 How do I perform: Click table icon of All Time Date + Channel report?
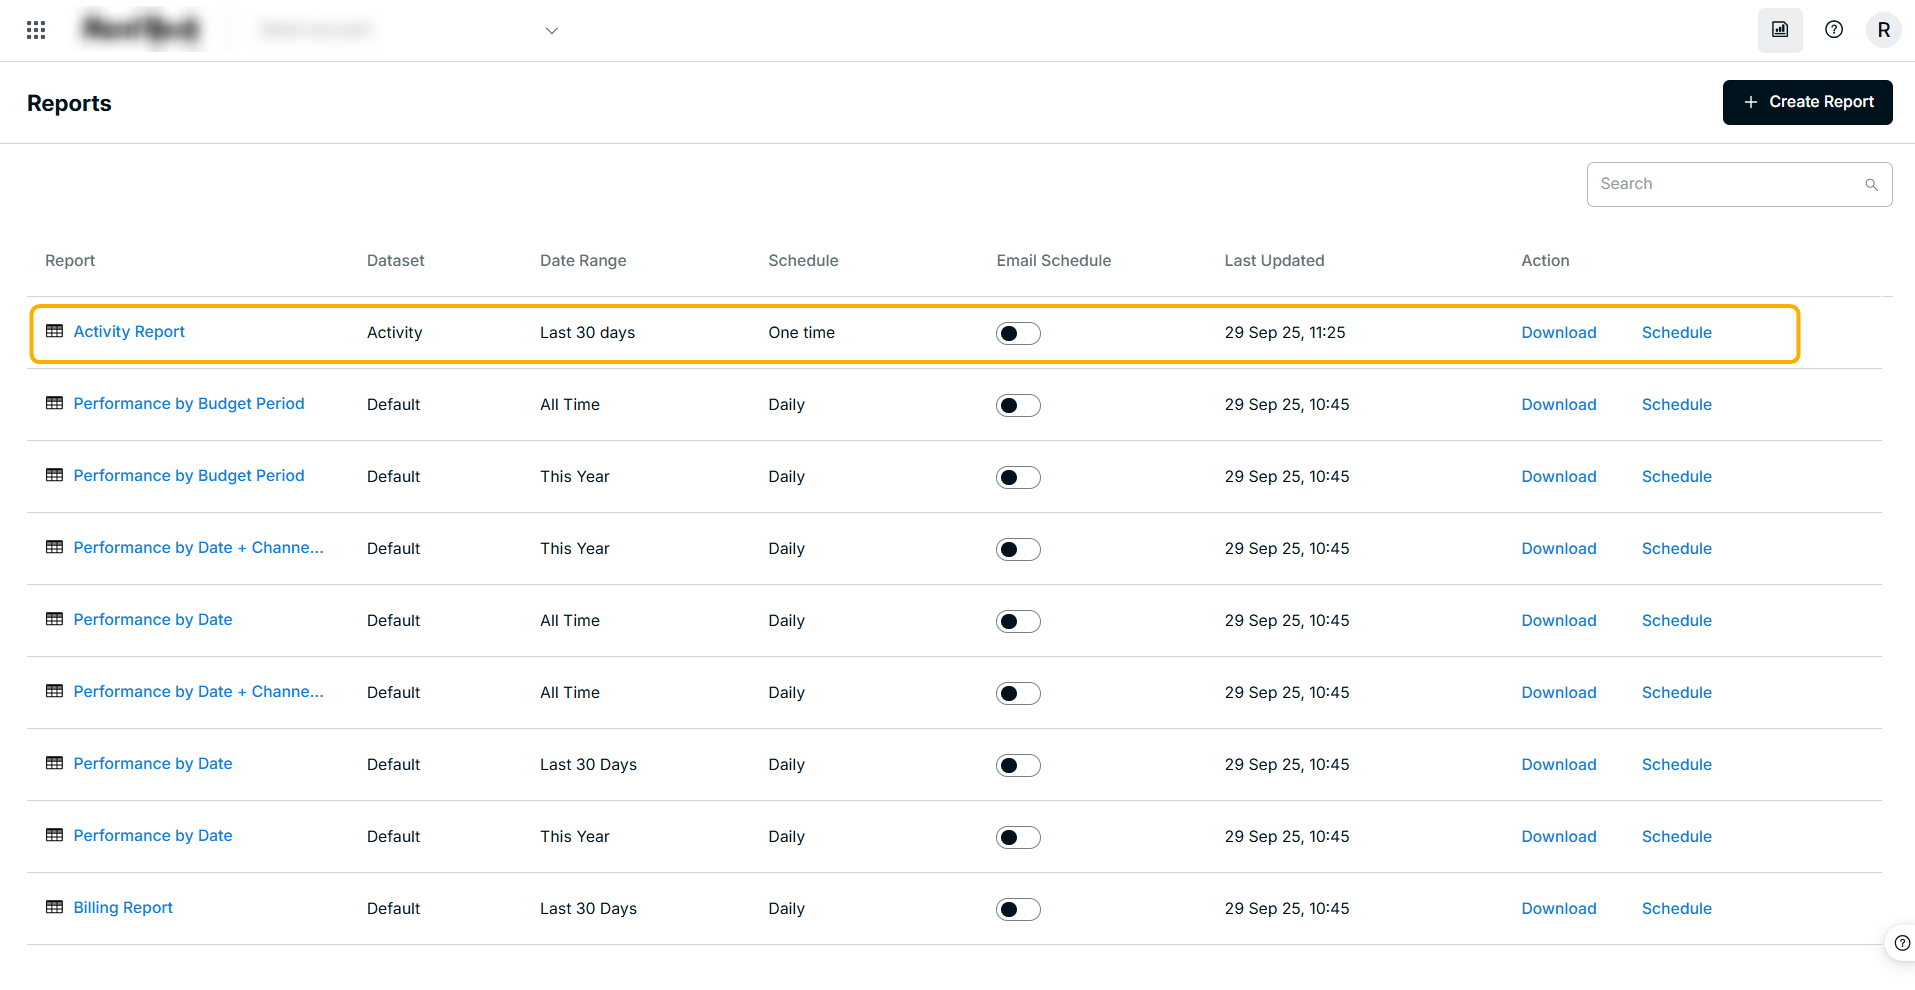pos(55,691)
